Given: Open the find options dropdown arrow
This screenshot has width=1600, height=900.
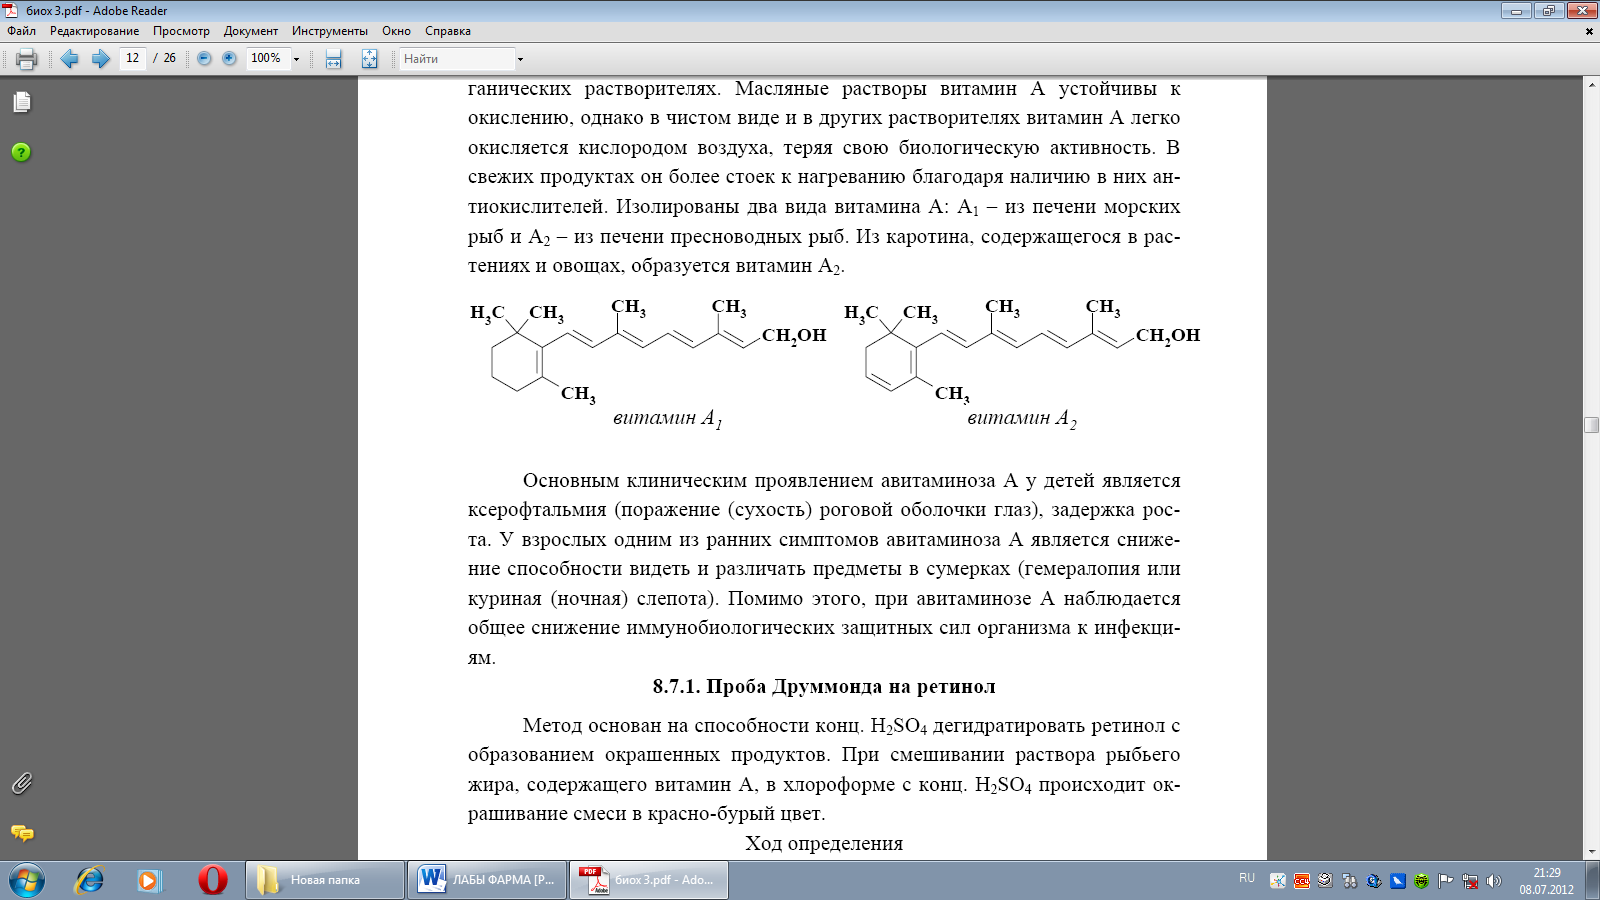Looking at the screenshot, I should pos(520,59).
